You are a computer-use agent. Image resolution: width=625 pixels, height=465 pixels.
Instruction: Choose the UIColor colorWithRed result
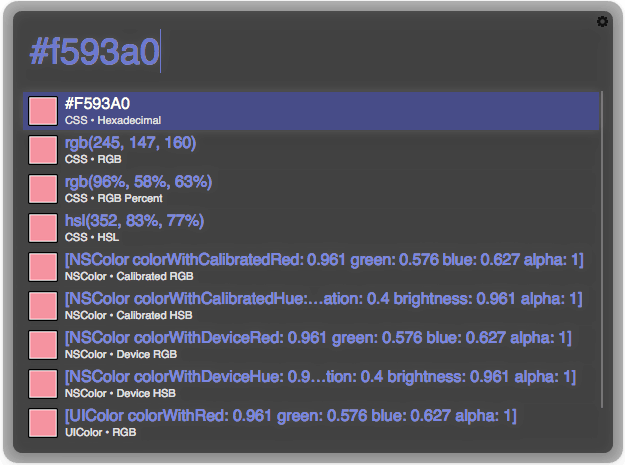(x=311, y=423)
